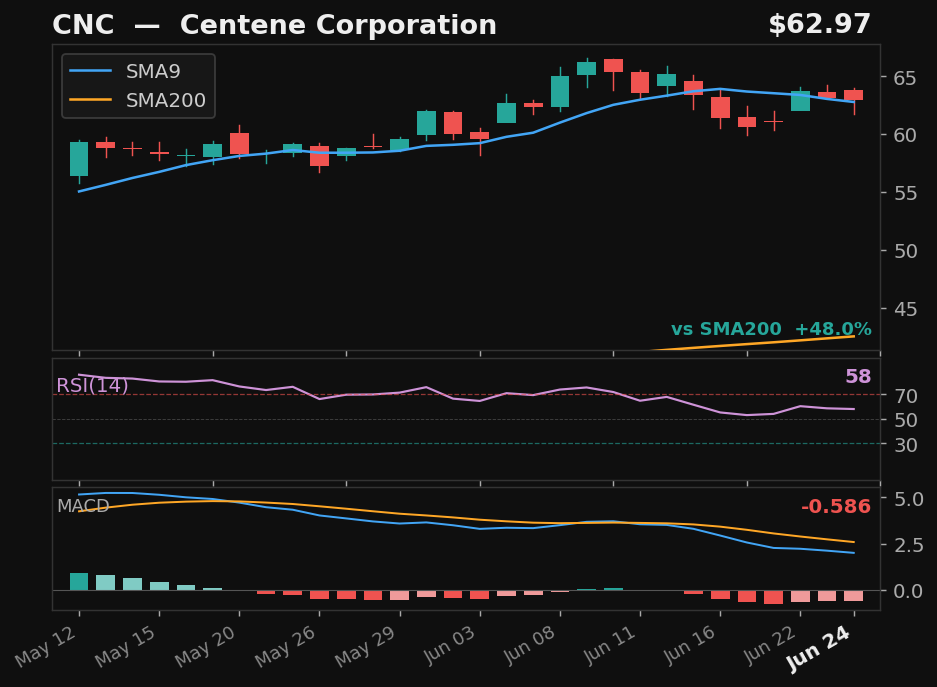Click the first green candlestick on May 12
Viewport: 937px width, 687px height.
pyautogui.click(x=79, y=159)
